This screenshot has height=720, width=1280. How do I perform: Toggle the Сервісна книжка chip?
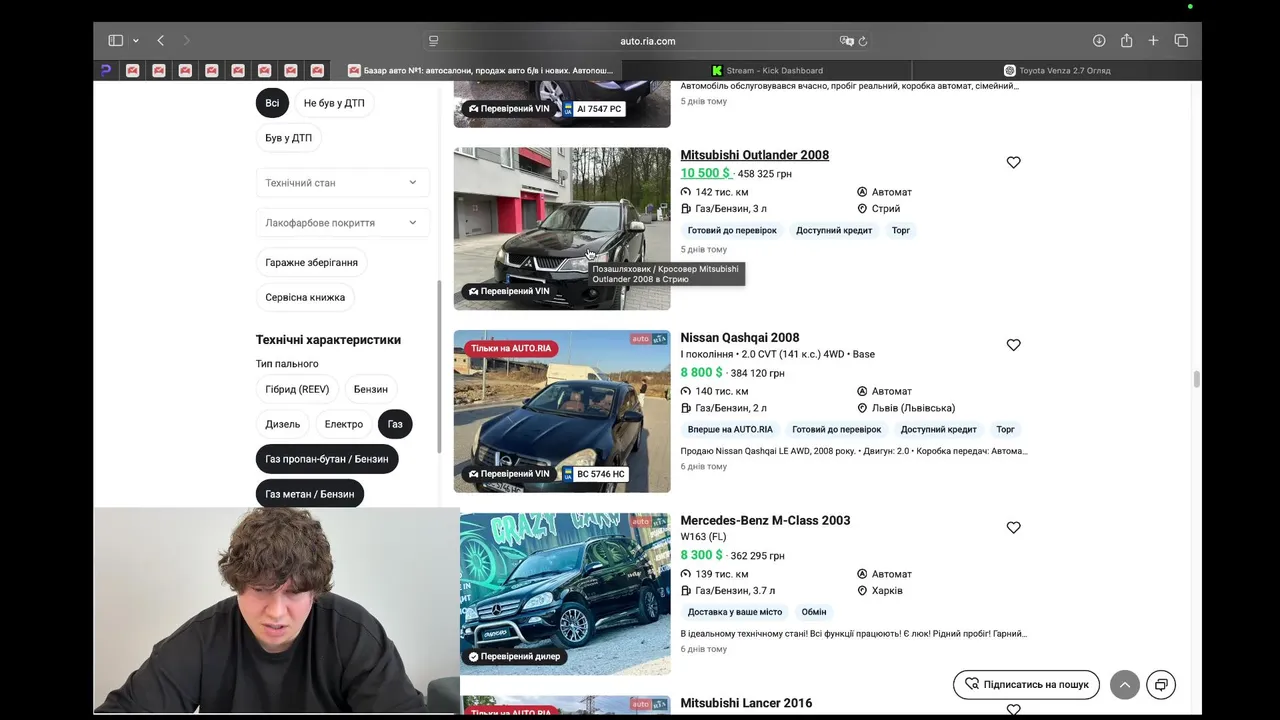[x=305, y=298]
